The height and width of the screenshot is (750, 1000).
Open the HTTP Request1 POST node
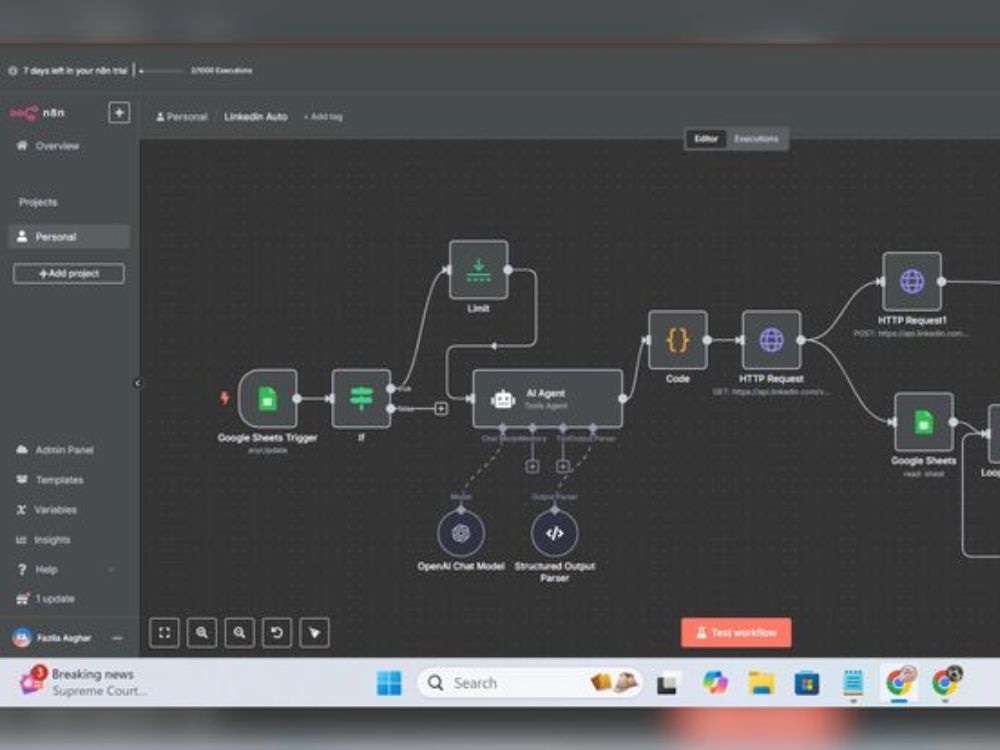pos(912,281)
